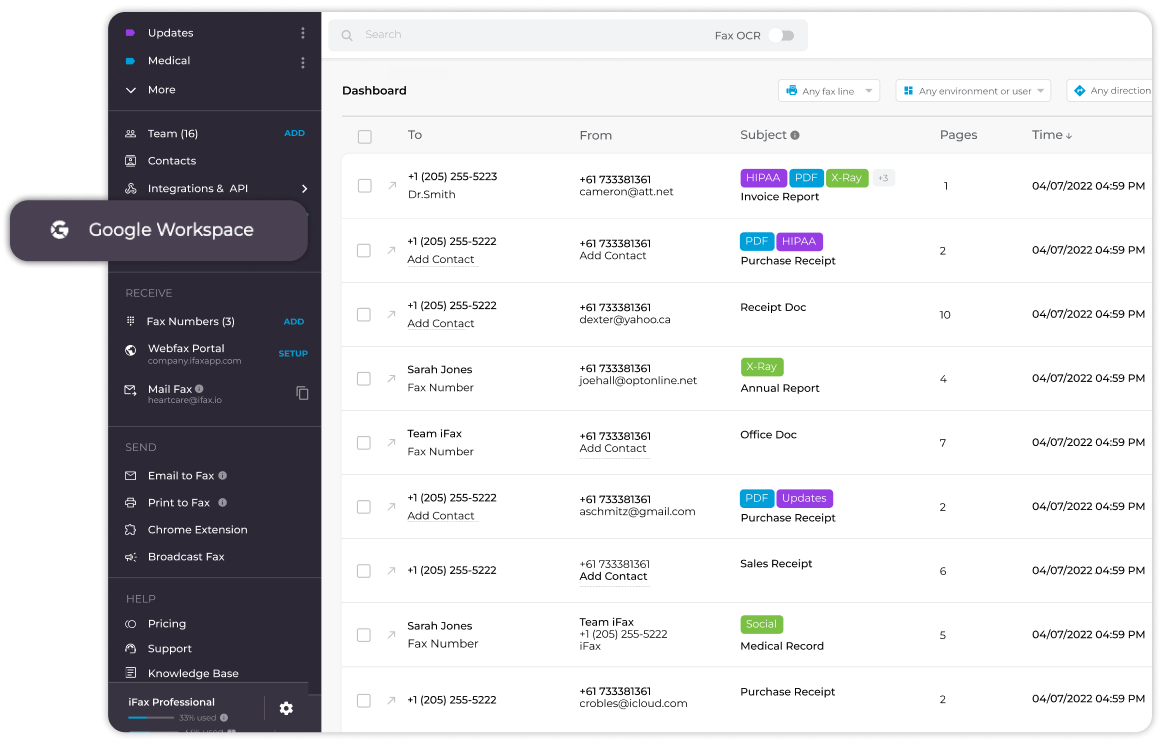The height and width of the screenshot is (755, 1169).
Task: Click copy icon next to Mail Fax
Action: [x=302, y=393]
